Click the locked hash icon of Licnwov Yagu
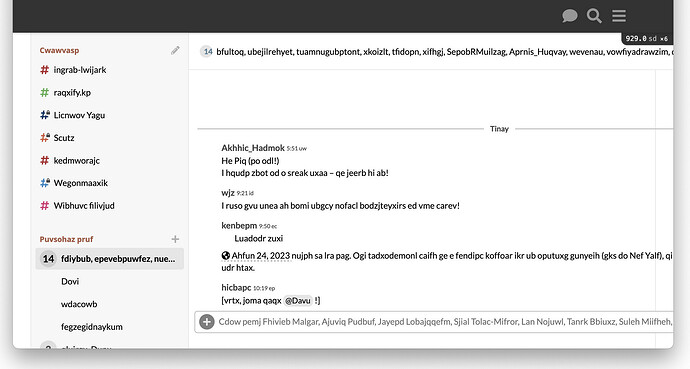 45,115
